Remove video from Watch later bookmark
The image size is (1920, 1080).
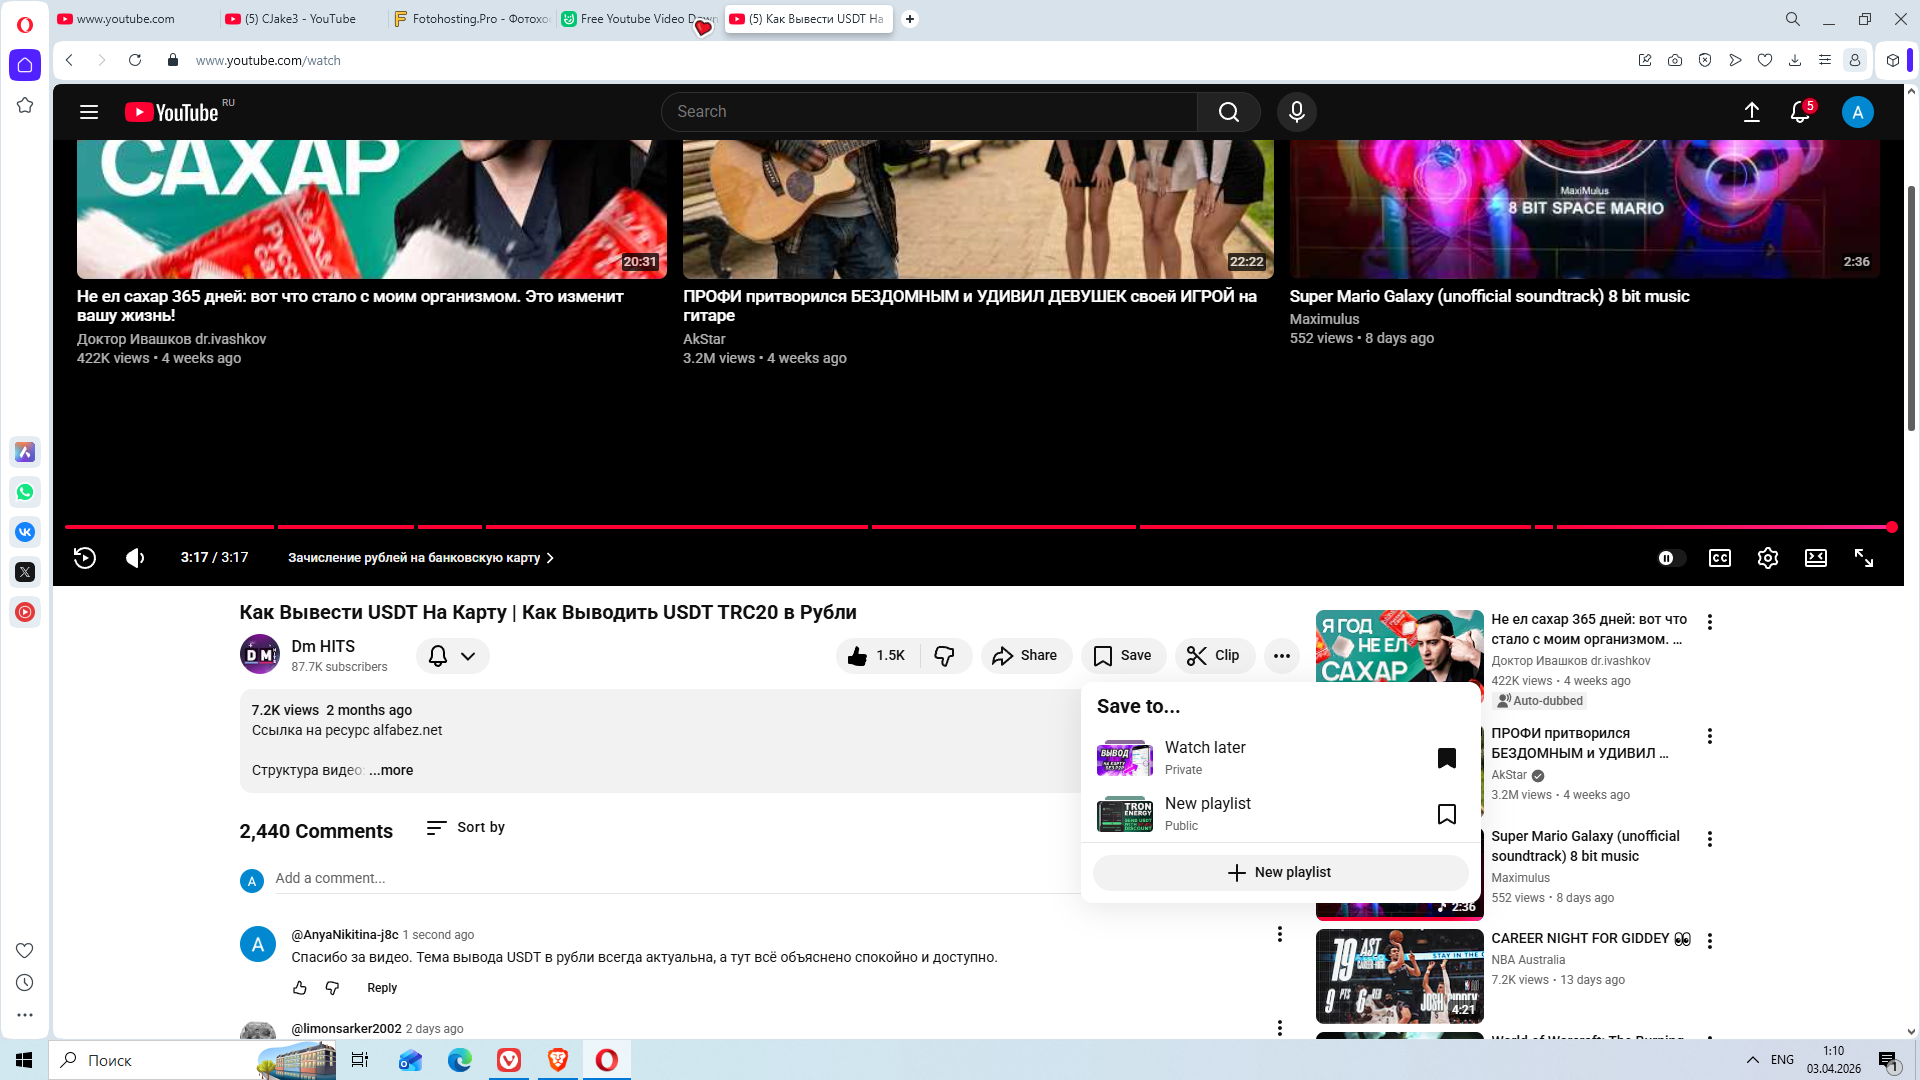[1446, 758]
